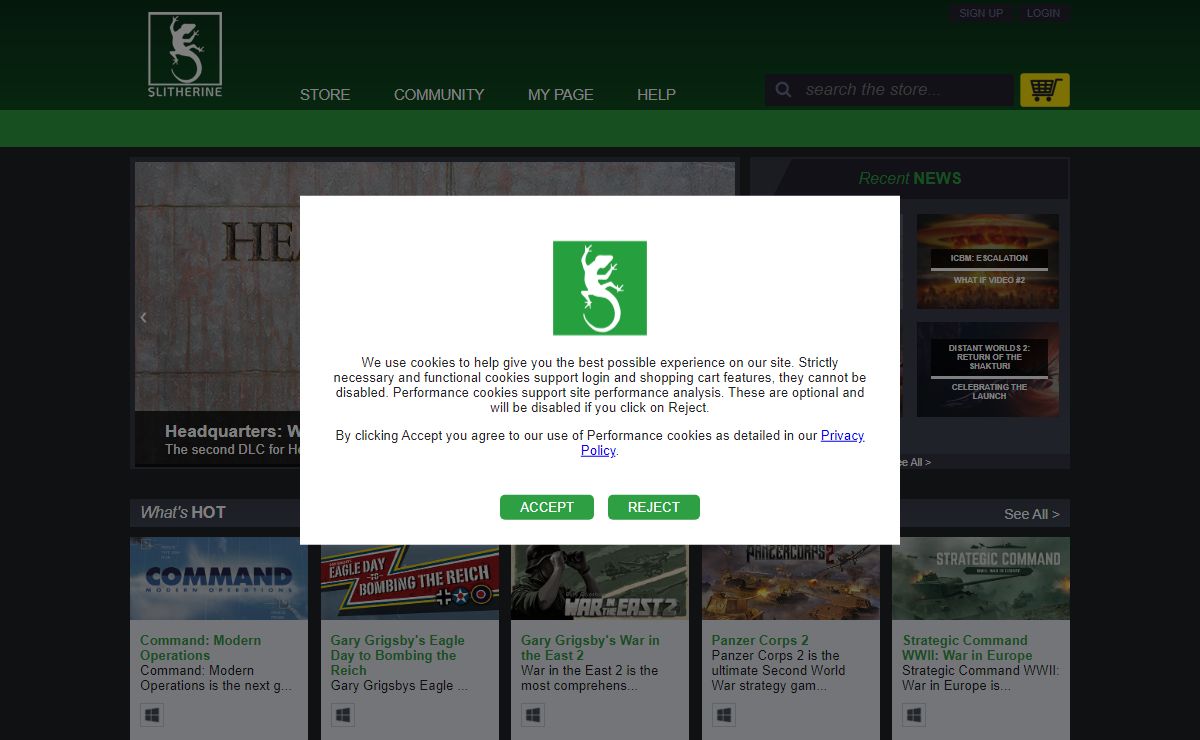The image size is (1200, 740).
Task: Click Windows icon under Panzer Corps 2
Action: point(723,715)
